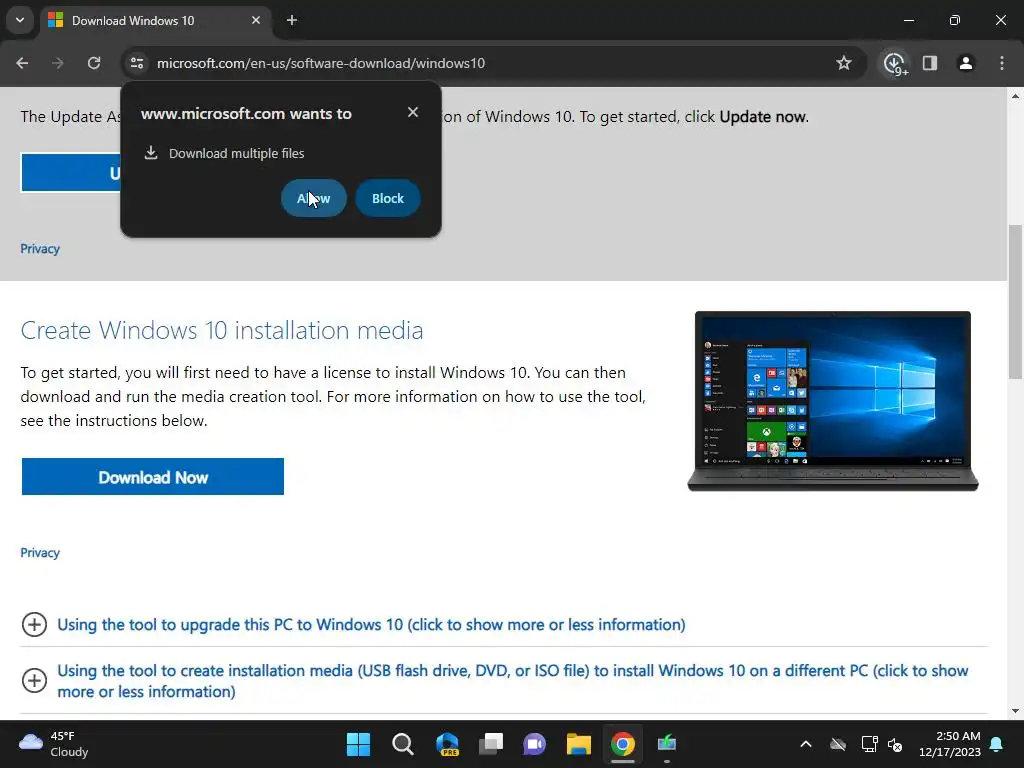Open a new browser tab
Screen dimensions: 1024x768
292,20
